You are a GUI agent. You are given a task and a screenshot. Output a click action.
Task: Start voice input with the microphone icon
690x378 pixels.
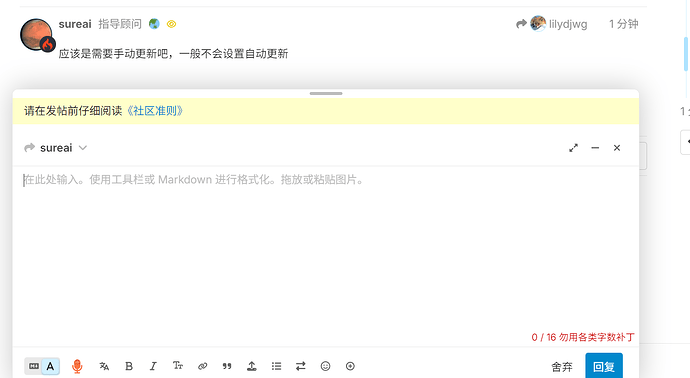tap(77, 366)
